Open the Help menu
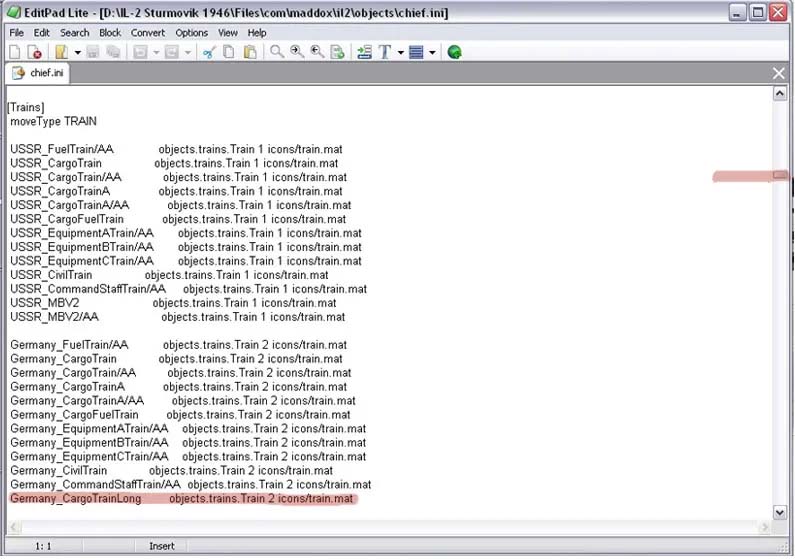795x559 pixels. [257, 33]
